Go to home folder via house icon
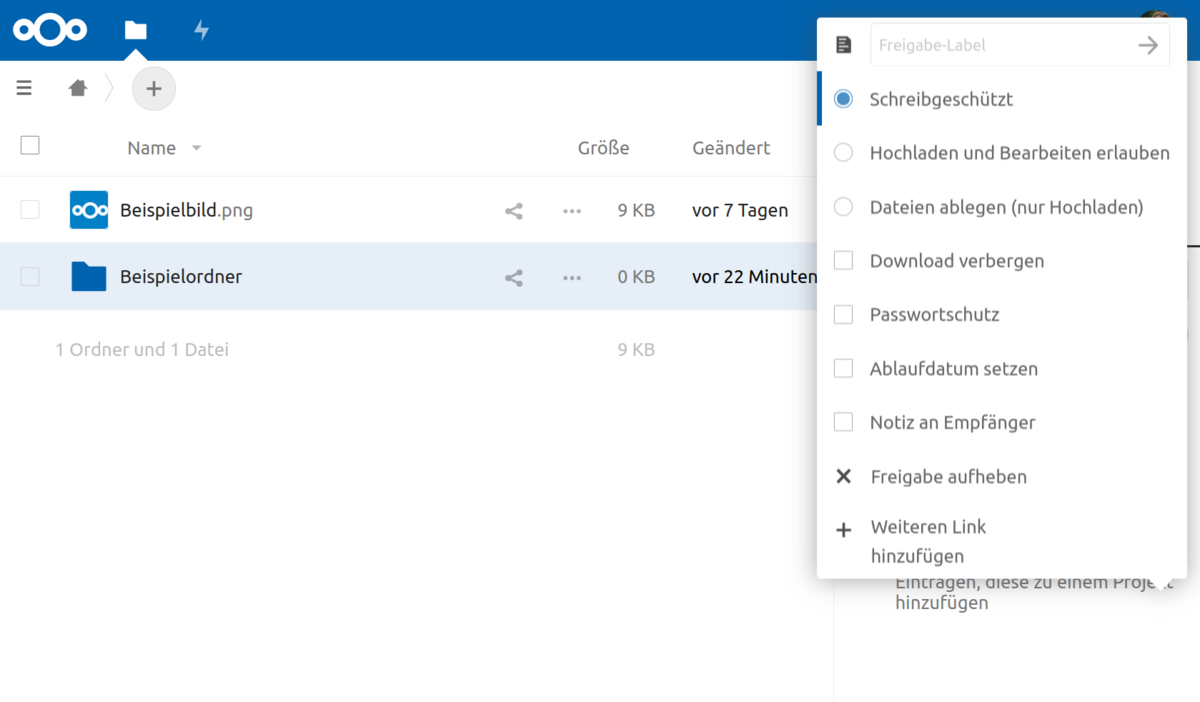Screen dimensions: 1200x702 (x=78, y=88)
